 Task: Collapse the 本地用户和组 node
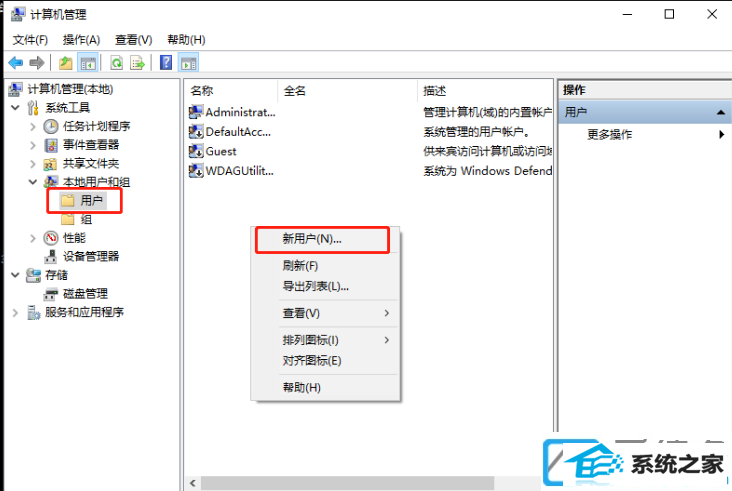click(33, 182)
